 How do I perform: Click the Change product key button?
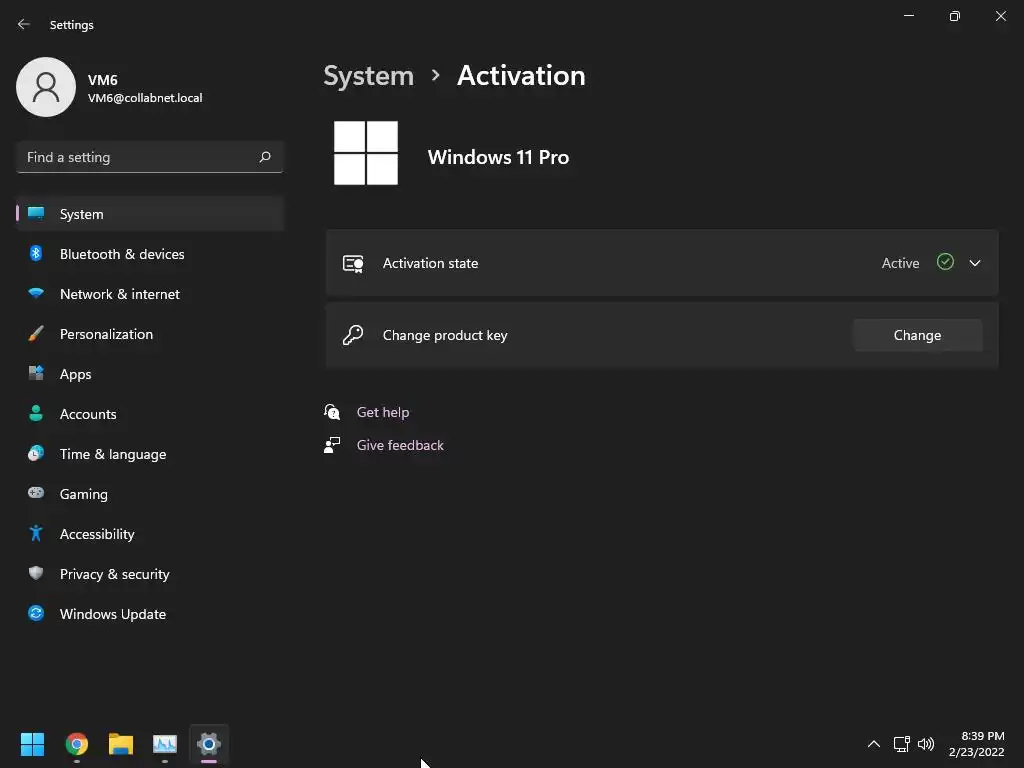pyautogui.click(x=918, y=335)
